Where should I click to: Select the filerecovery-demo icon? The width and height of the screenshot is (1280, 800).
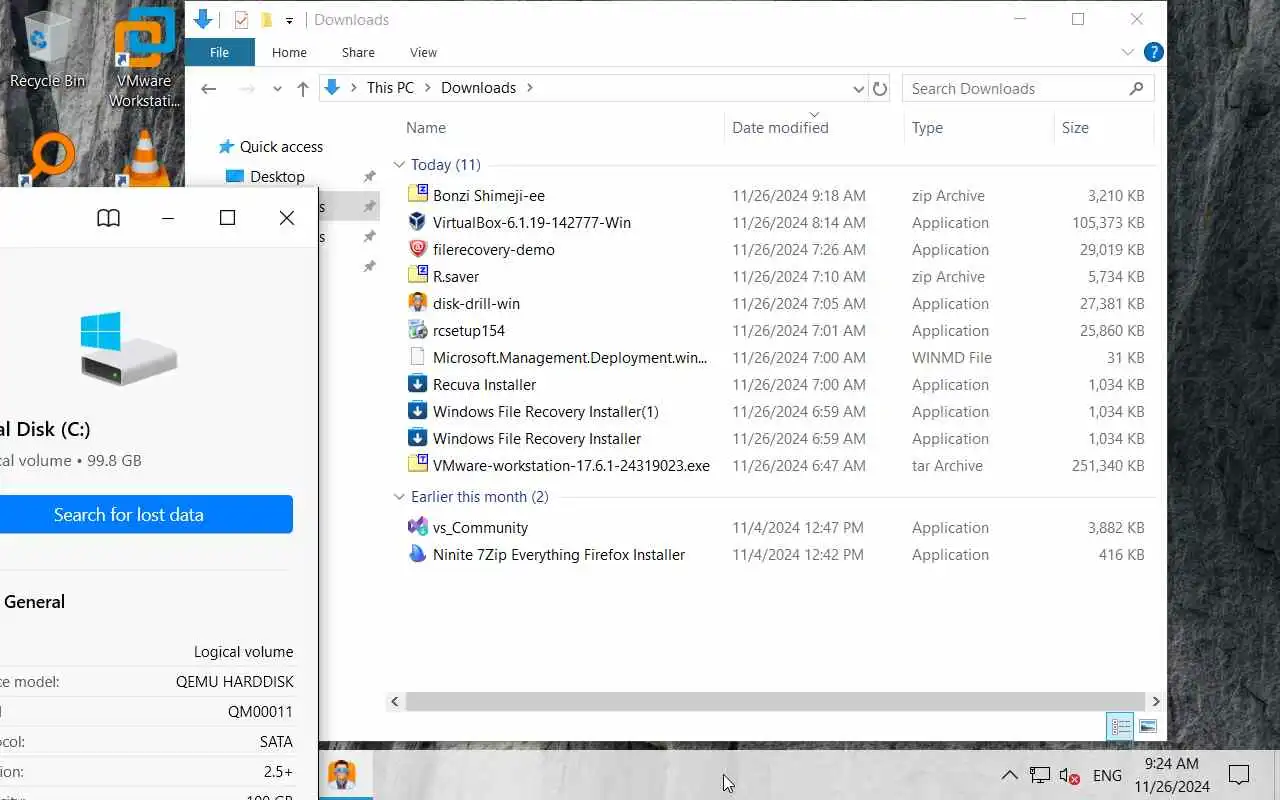point(418,249)
